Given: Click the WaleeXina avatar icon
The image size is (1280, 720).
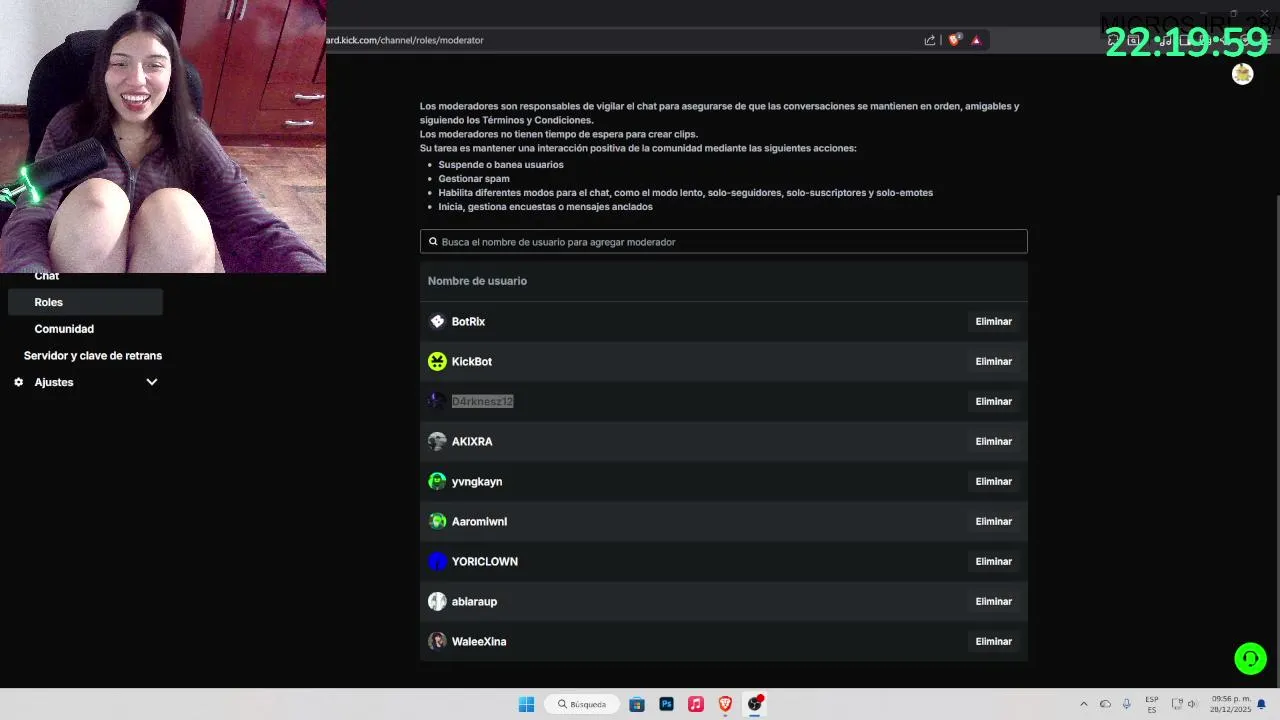Looking at the screenshot, I should click(x=437, y=641).
